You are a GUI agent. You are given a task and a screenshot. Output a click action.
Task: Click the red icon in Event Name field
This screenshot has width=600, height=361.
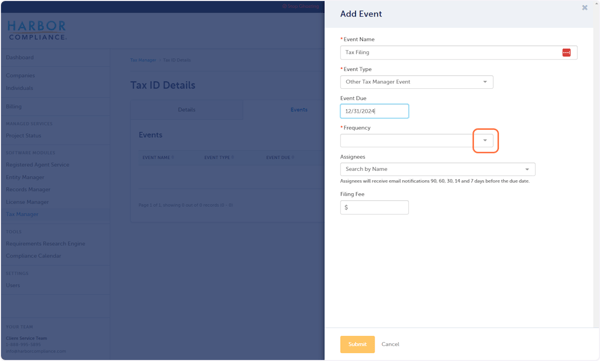pos(566,52)
